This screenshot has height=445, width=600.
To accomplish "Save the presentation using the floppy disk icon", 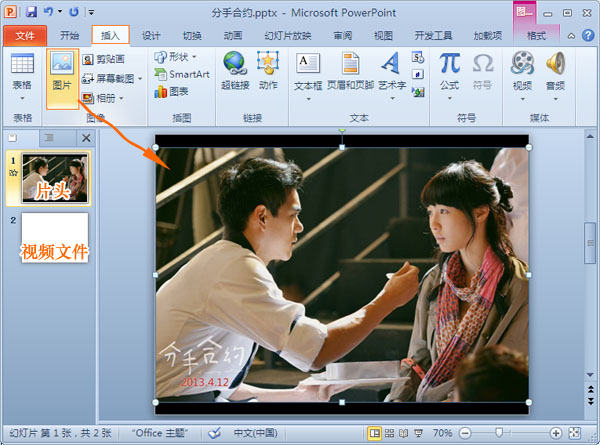I will point(31,12).
